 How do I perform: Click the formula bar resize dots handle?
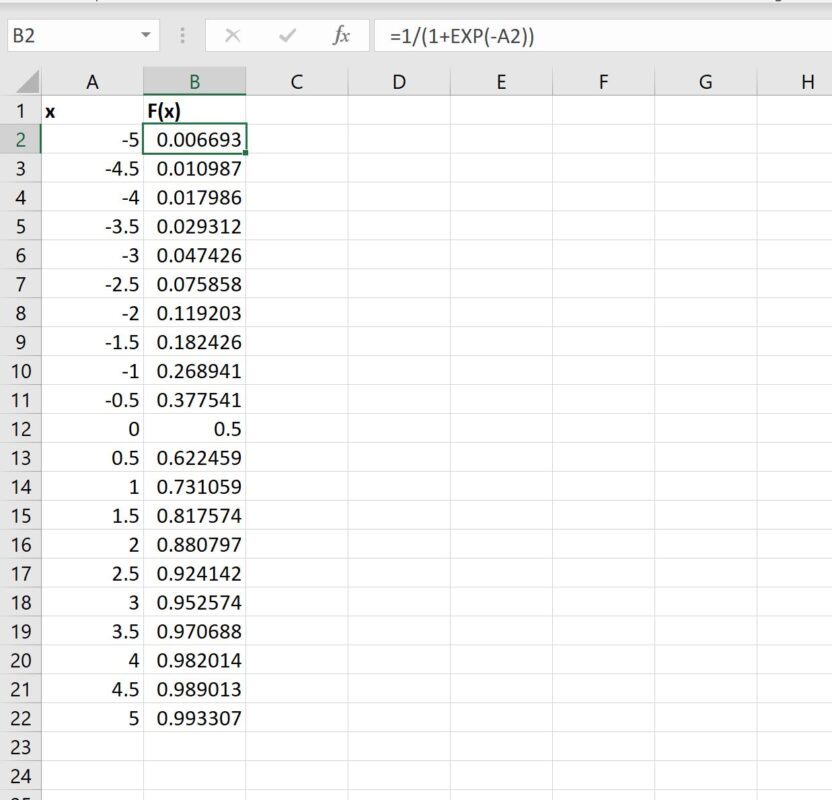[182, 36]
